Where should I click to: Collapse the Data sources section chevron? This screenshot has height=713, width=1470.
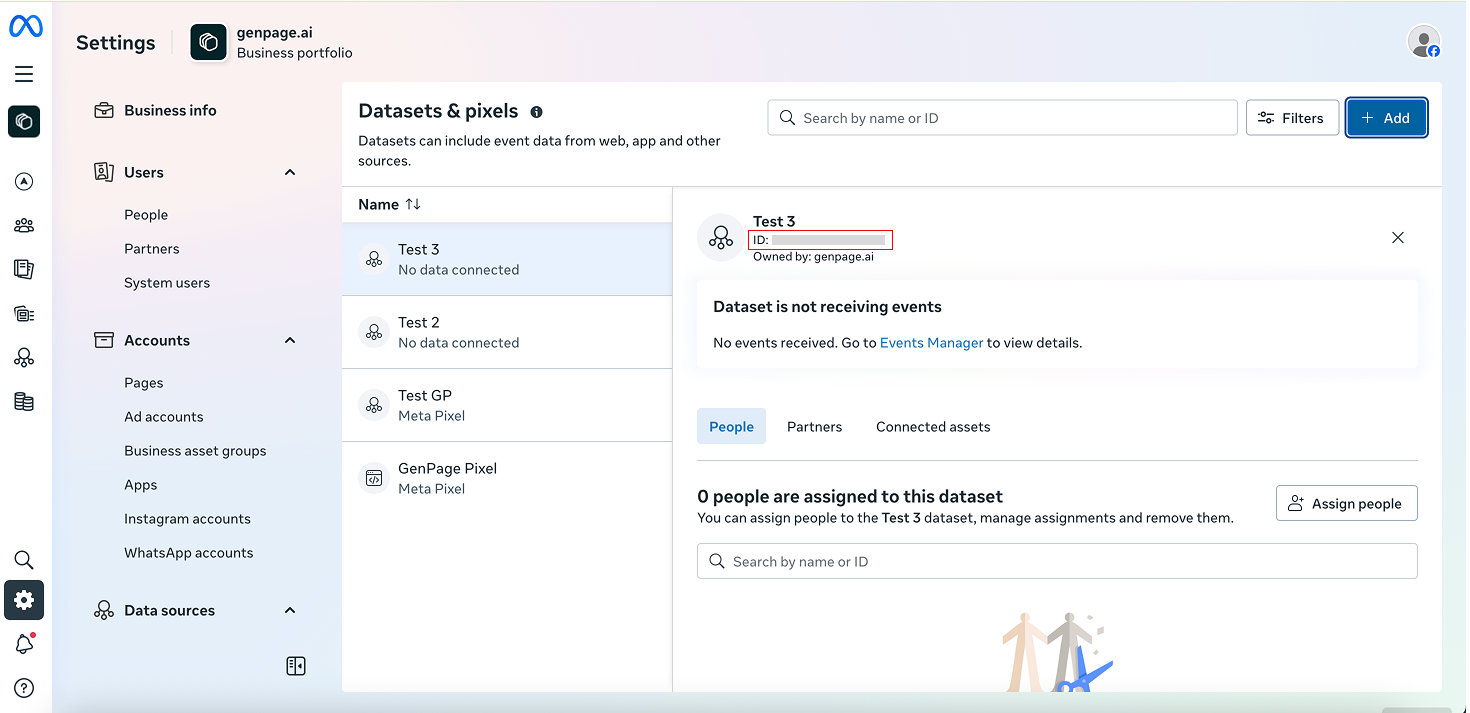290,610
